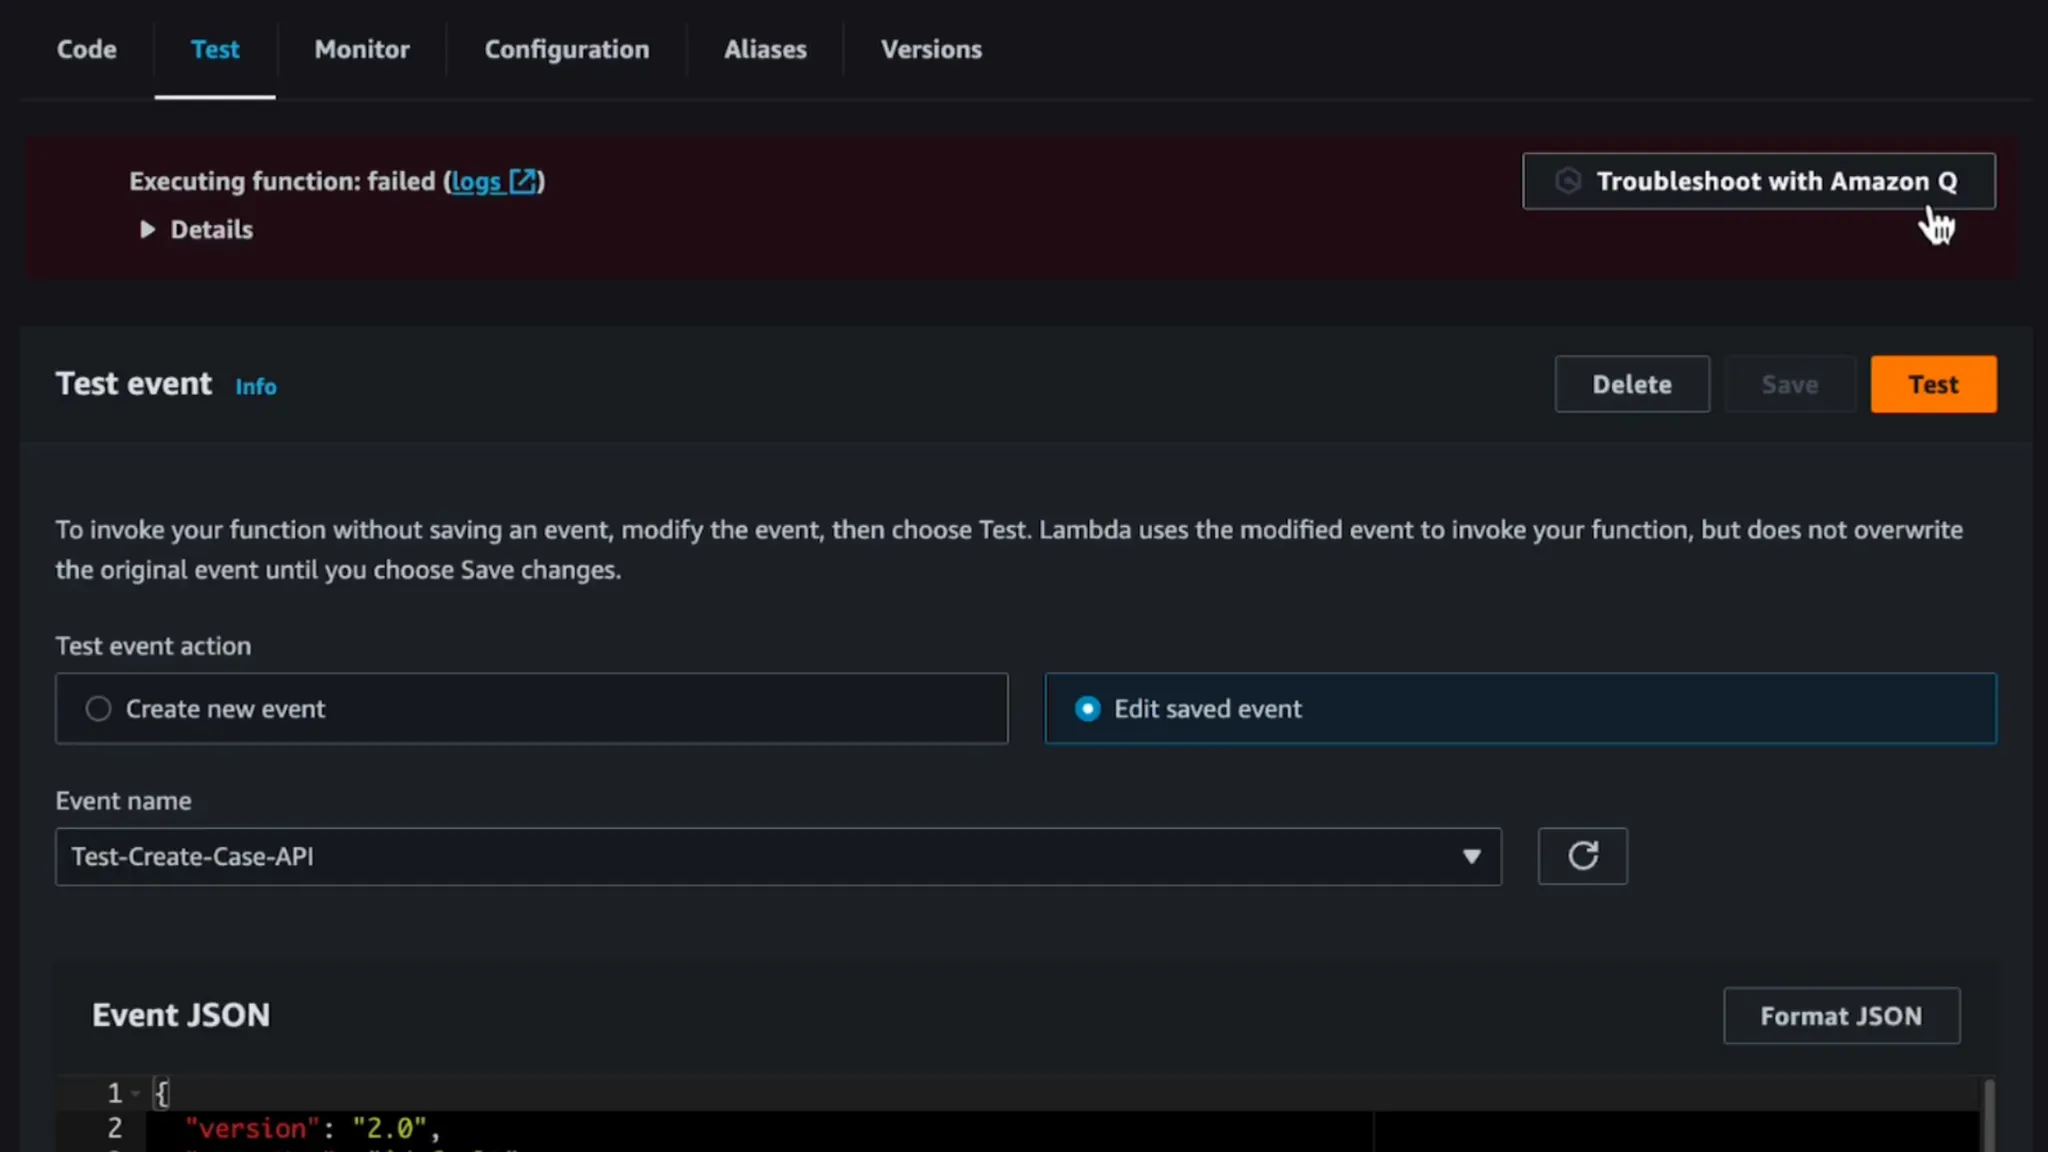Expand the Details disclosure triangle
The height and width of the screenshot is (1152, 2048).
click(x=147, y=230)
